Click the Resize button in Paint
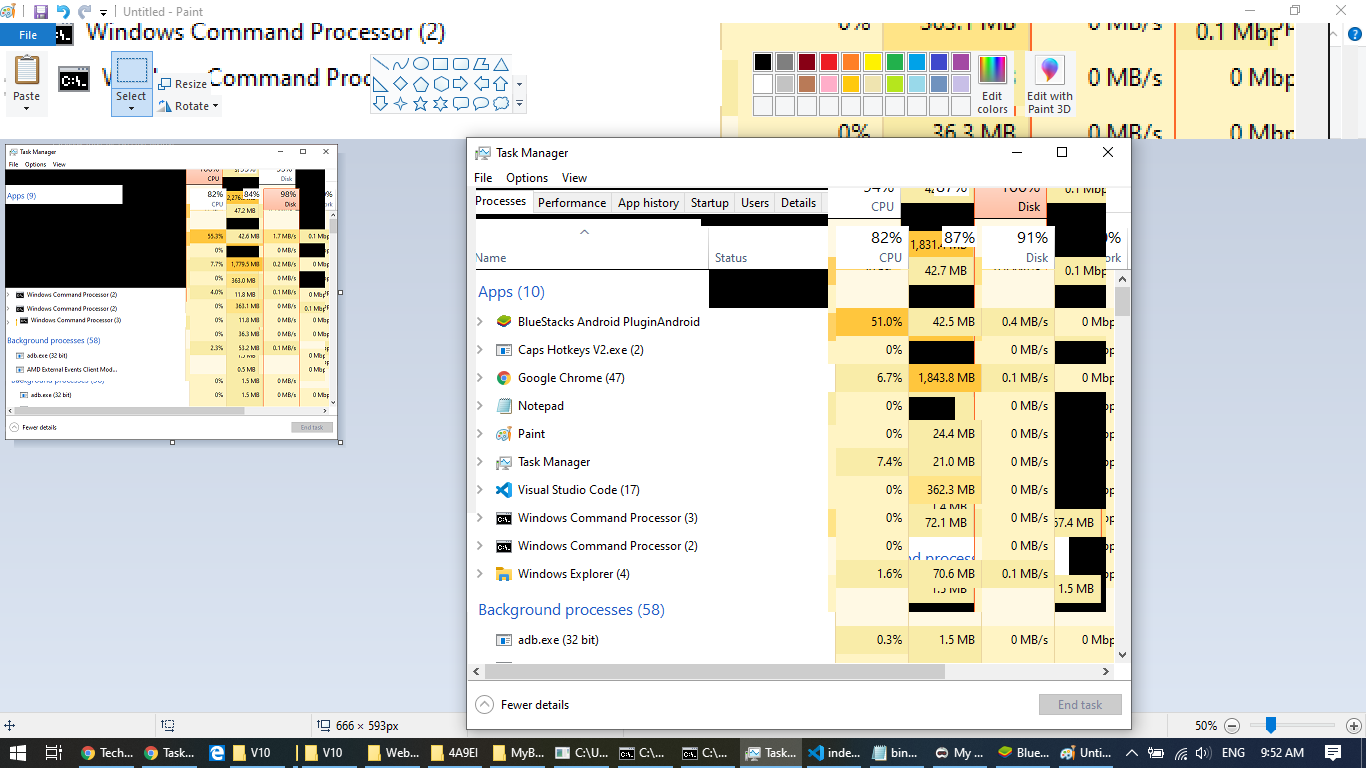Screen dimensions: 1366x768 pyautogui.click(x=183, y=84)
